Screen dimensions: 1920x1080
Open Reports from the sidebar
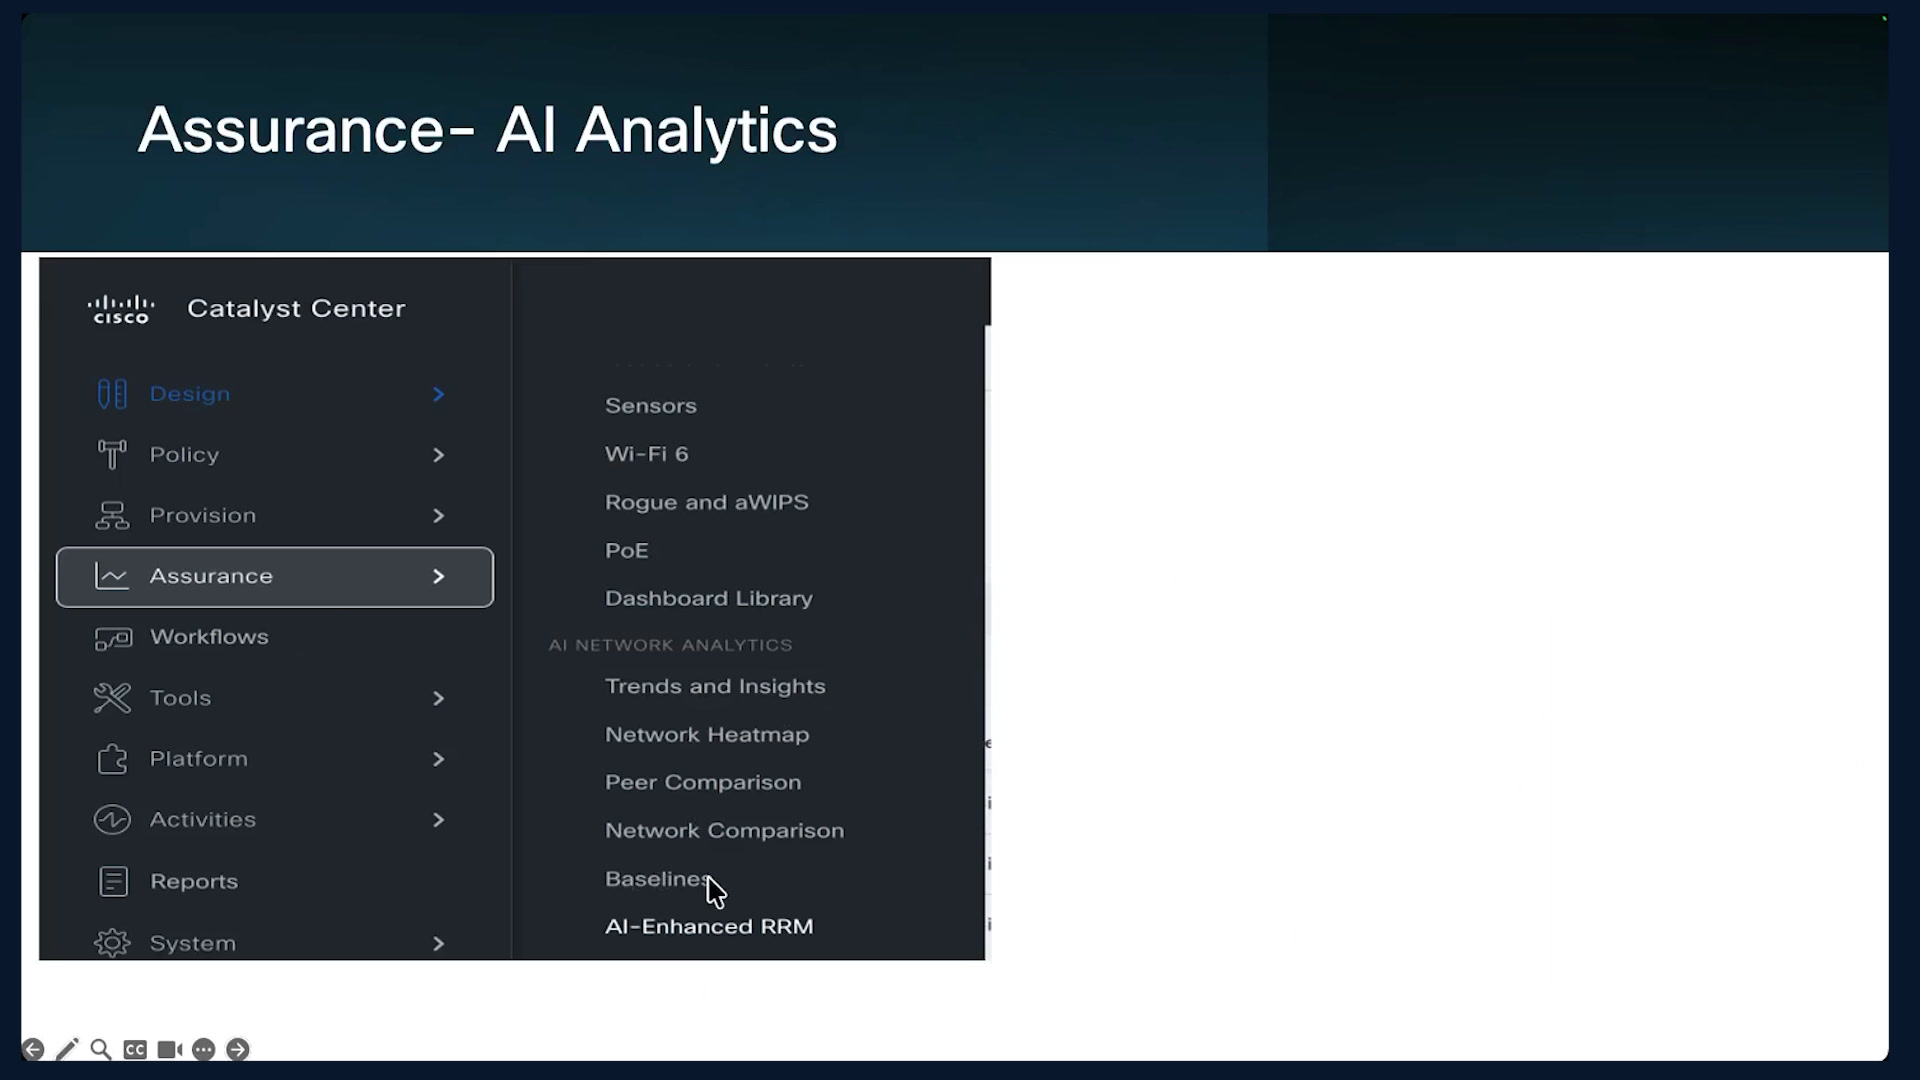coord(194,882)
